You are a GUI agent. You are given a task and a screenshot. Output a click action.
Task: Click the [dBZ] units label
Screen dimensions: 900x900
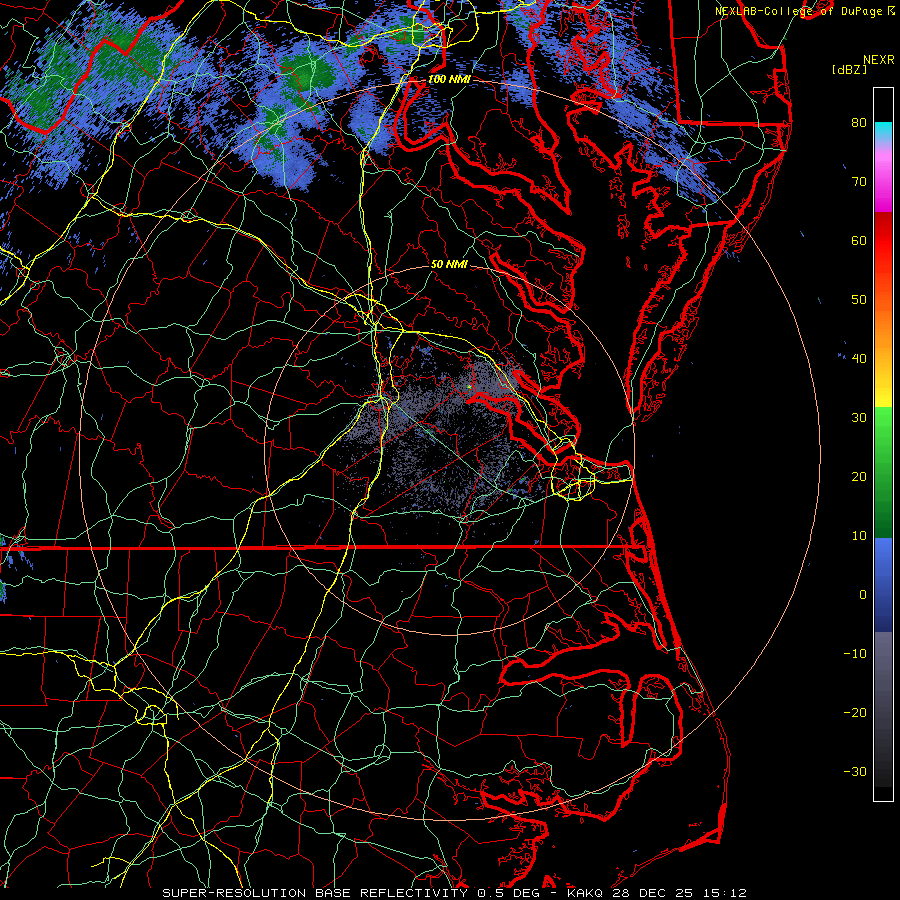(x=849, y=70)
